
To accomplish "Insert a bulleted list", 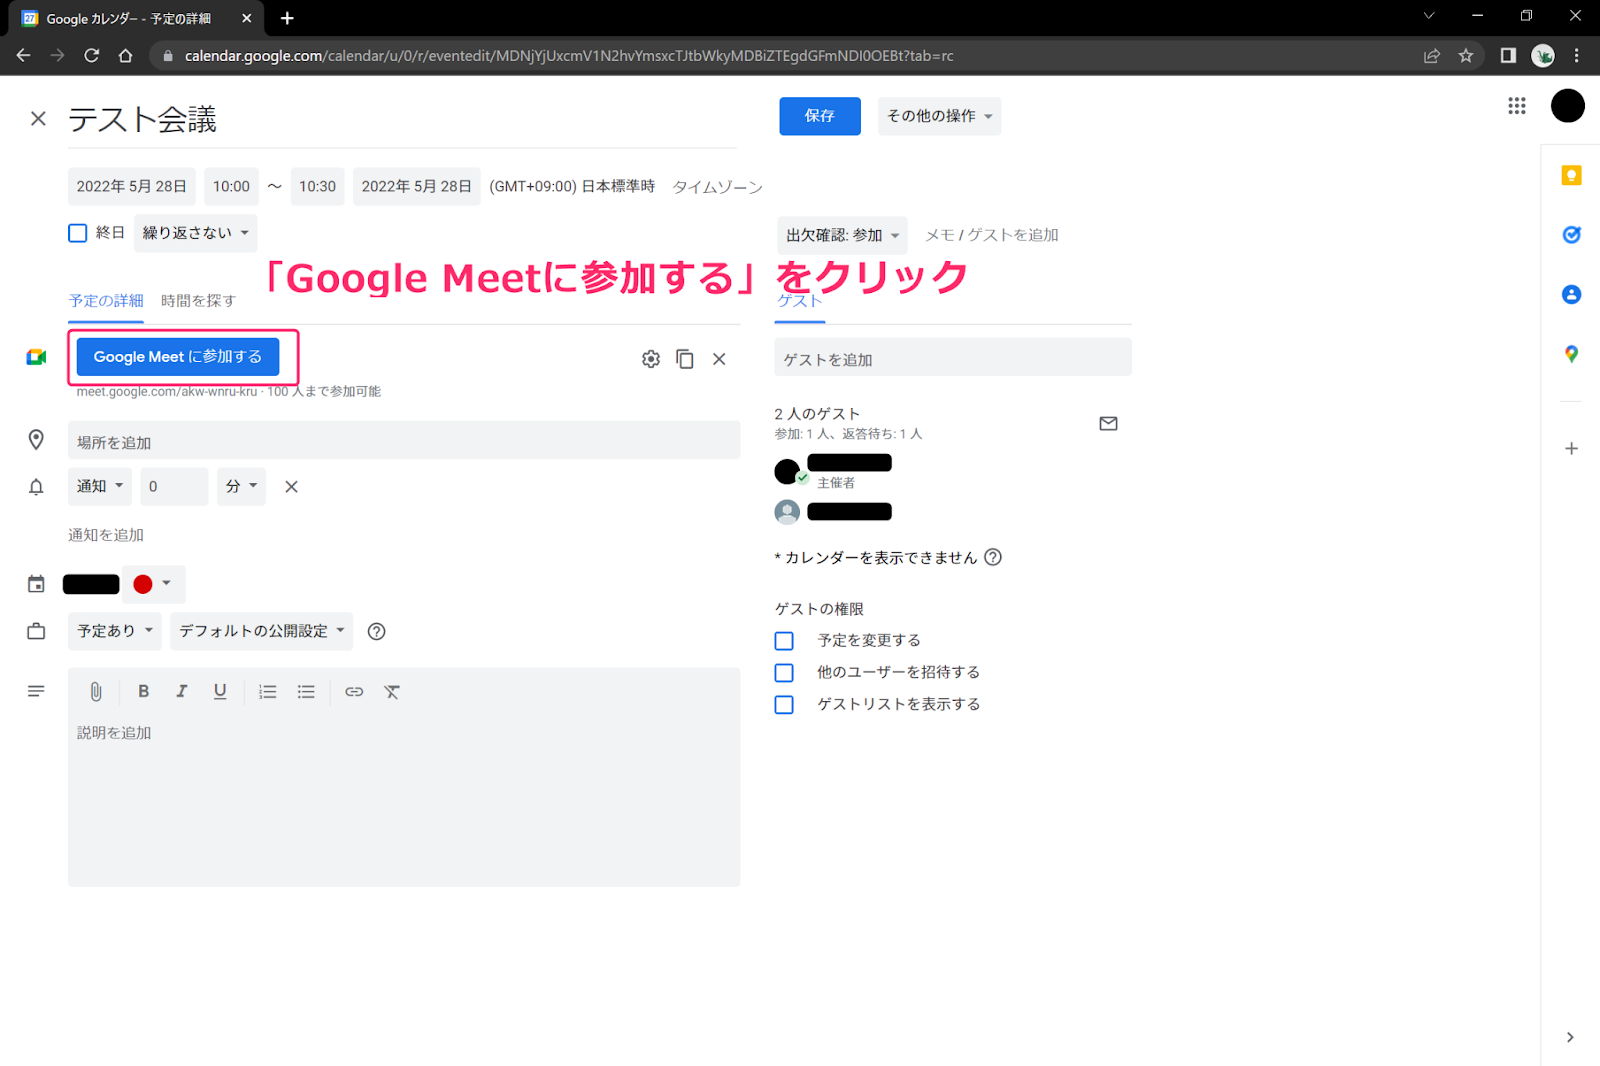I will [306, 691].
